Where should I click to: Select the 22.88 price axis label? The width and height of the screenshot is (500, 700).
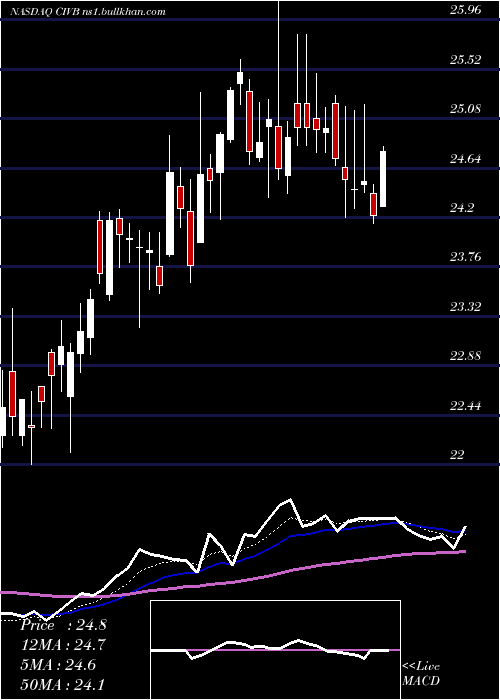[465, 356]
